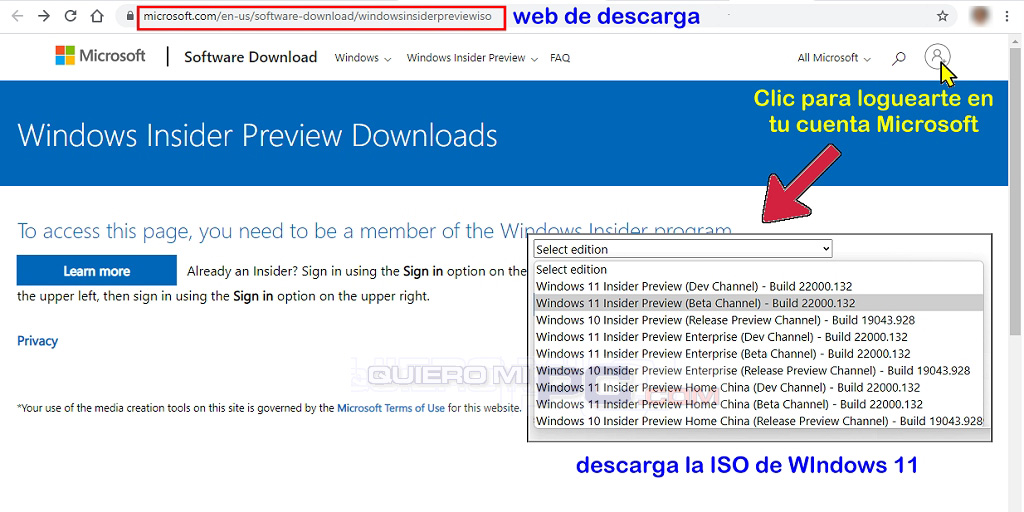This screenshot has height=512, width=1024.
Task: Reload the page with refresh icon
Action: pos(70,16)
